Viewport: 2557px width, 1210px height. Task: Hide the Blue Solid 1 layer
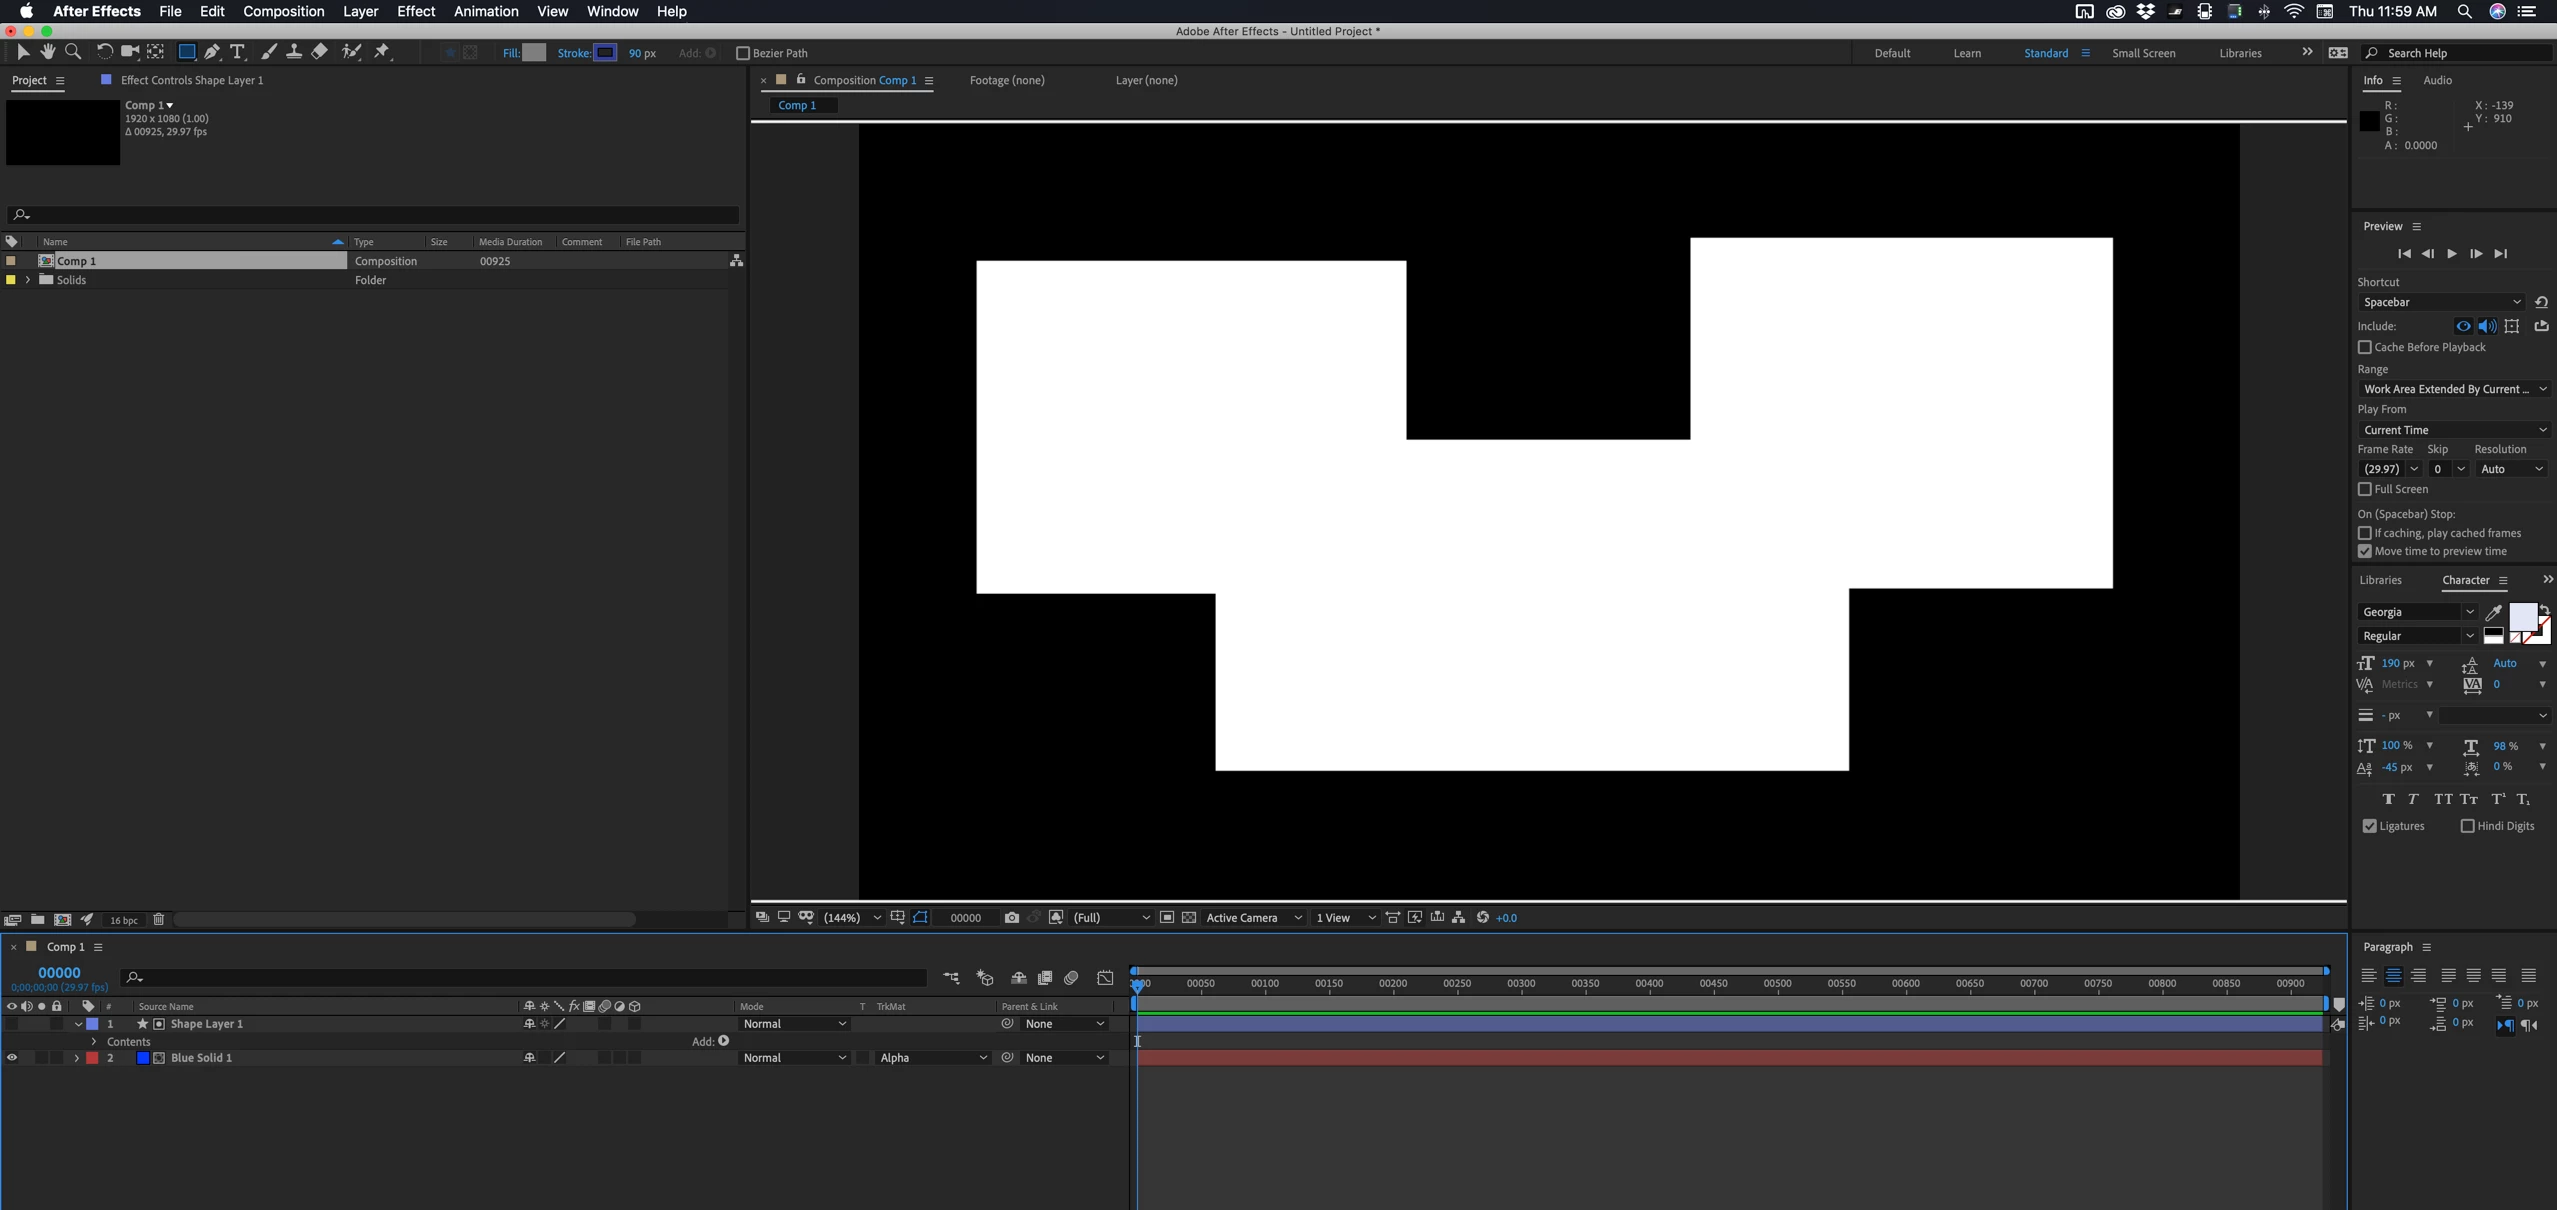(12, 1058)
